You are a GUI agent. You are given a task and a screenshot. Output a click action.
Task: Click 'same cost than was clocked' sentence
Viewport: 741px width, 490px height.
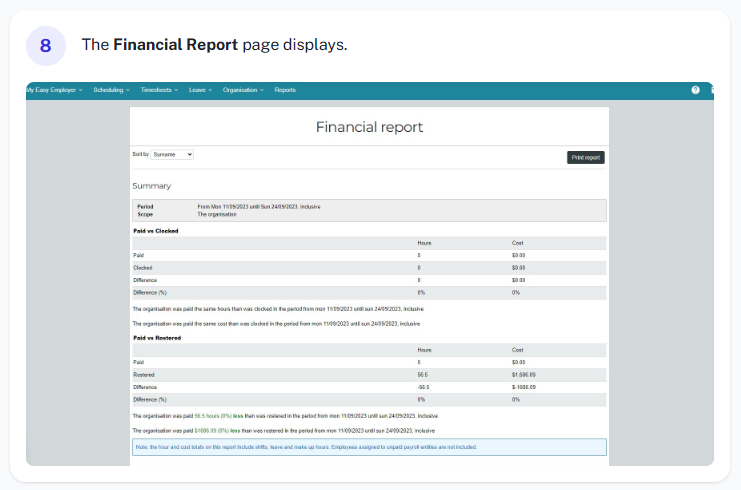pos(276,324)
